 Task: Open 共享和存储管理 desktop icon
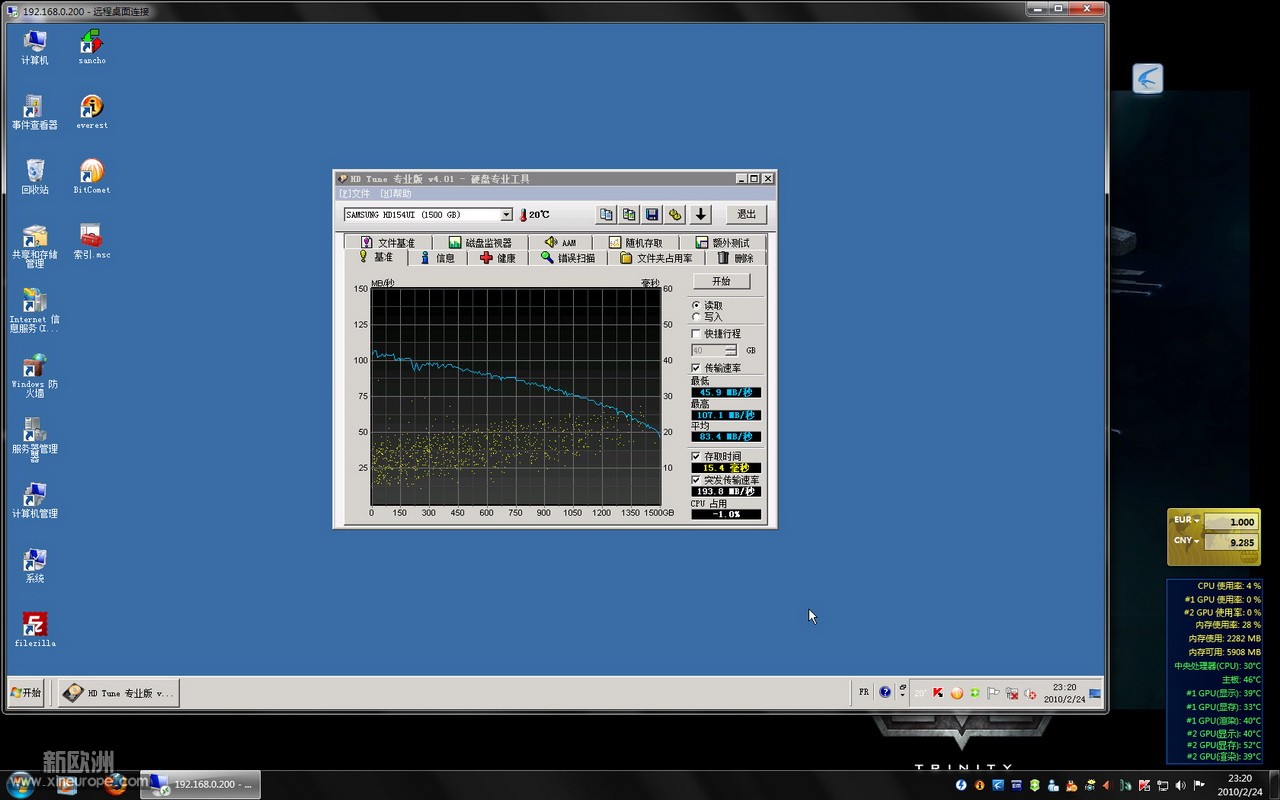35,246
